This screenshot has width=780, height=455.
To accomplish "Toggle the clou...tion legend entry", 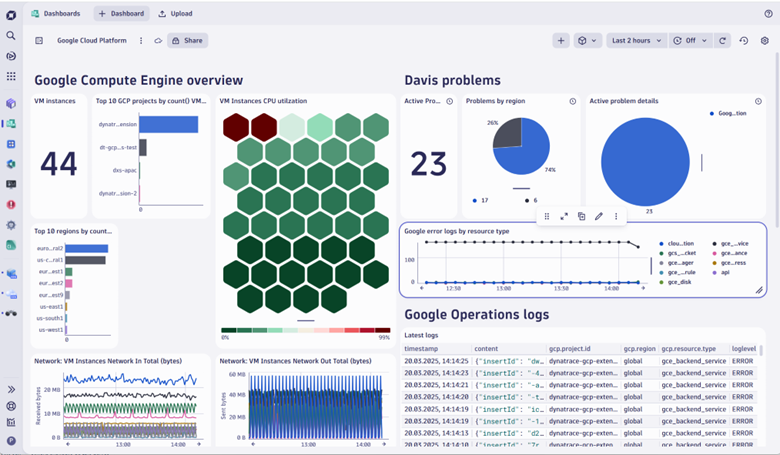I will tap(677, 244).
